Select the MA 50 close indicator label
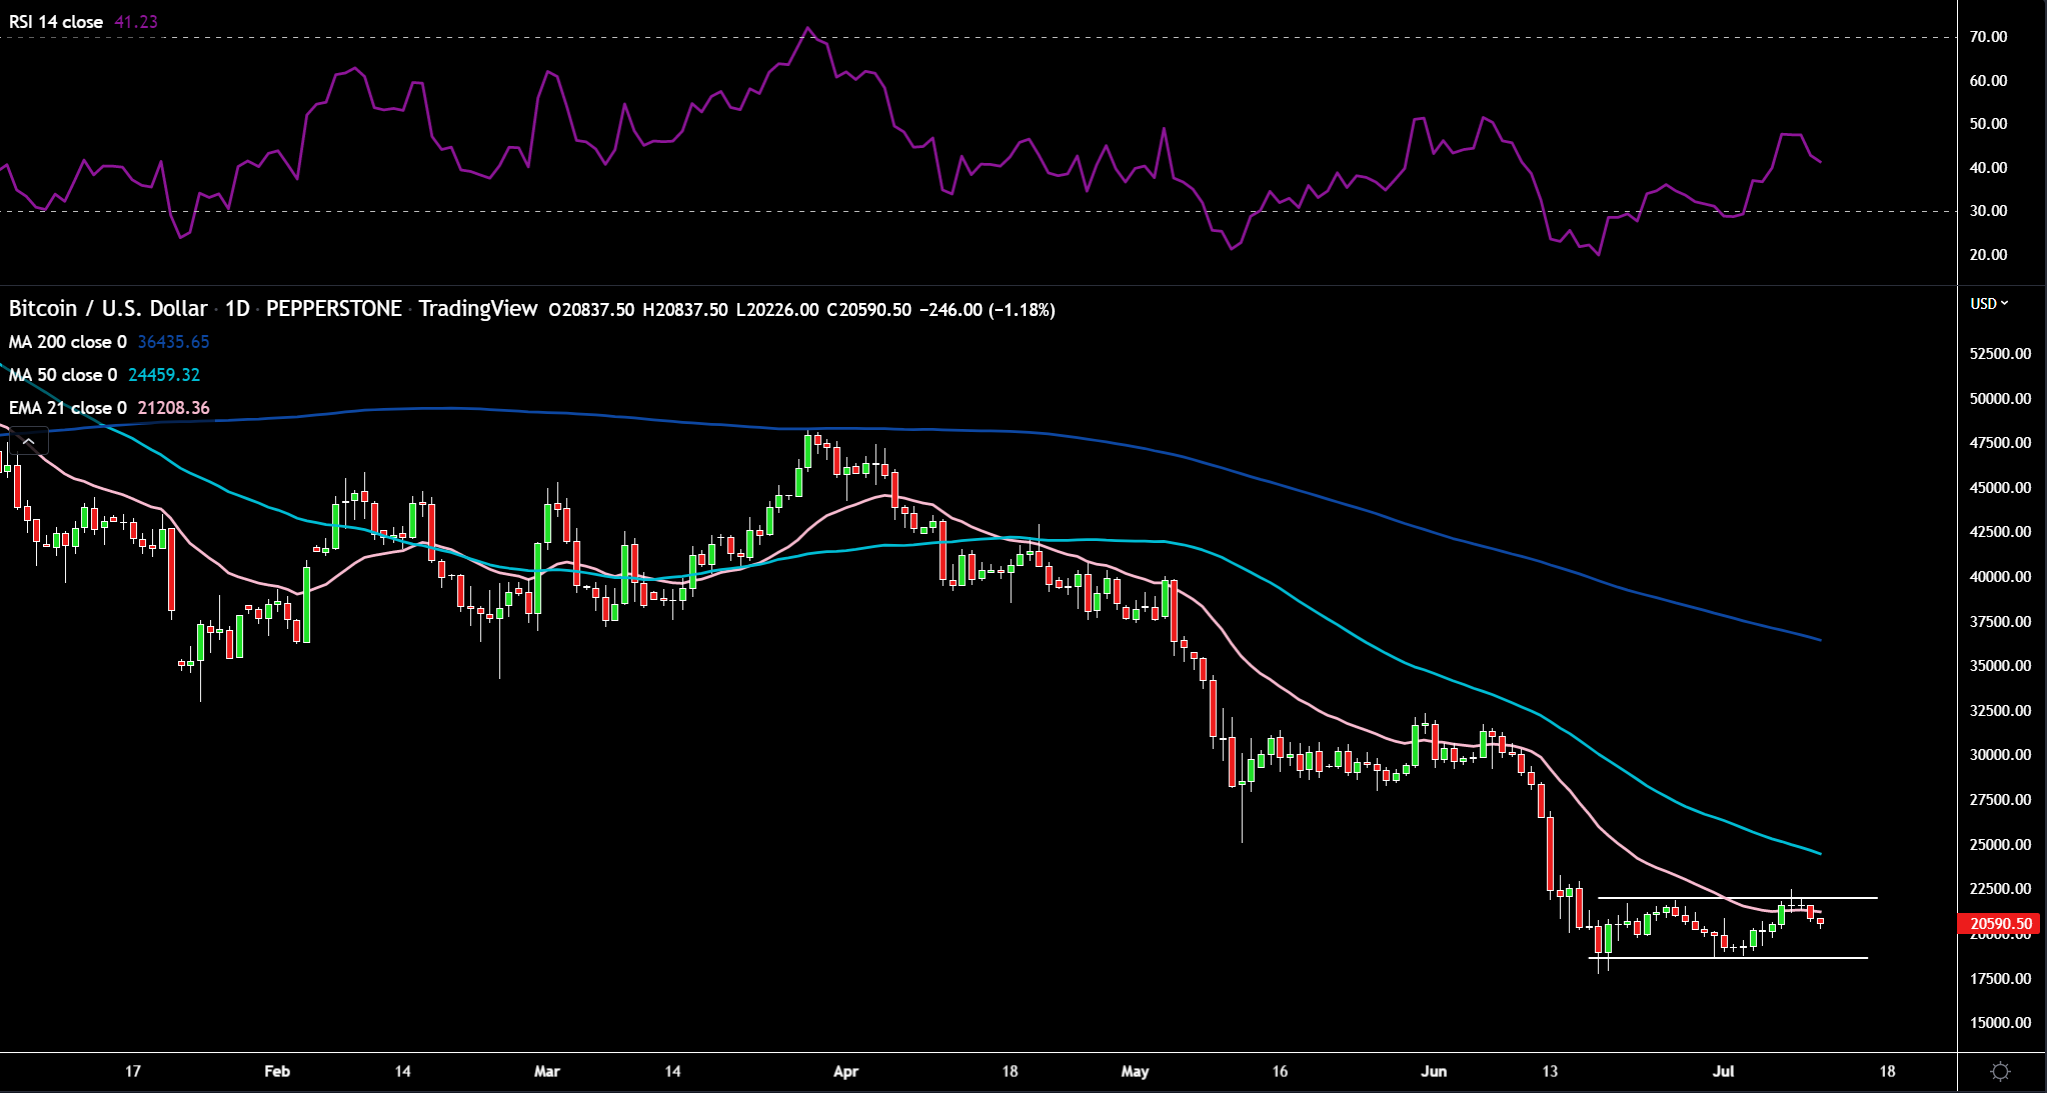 coord(63,375)
